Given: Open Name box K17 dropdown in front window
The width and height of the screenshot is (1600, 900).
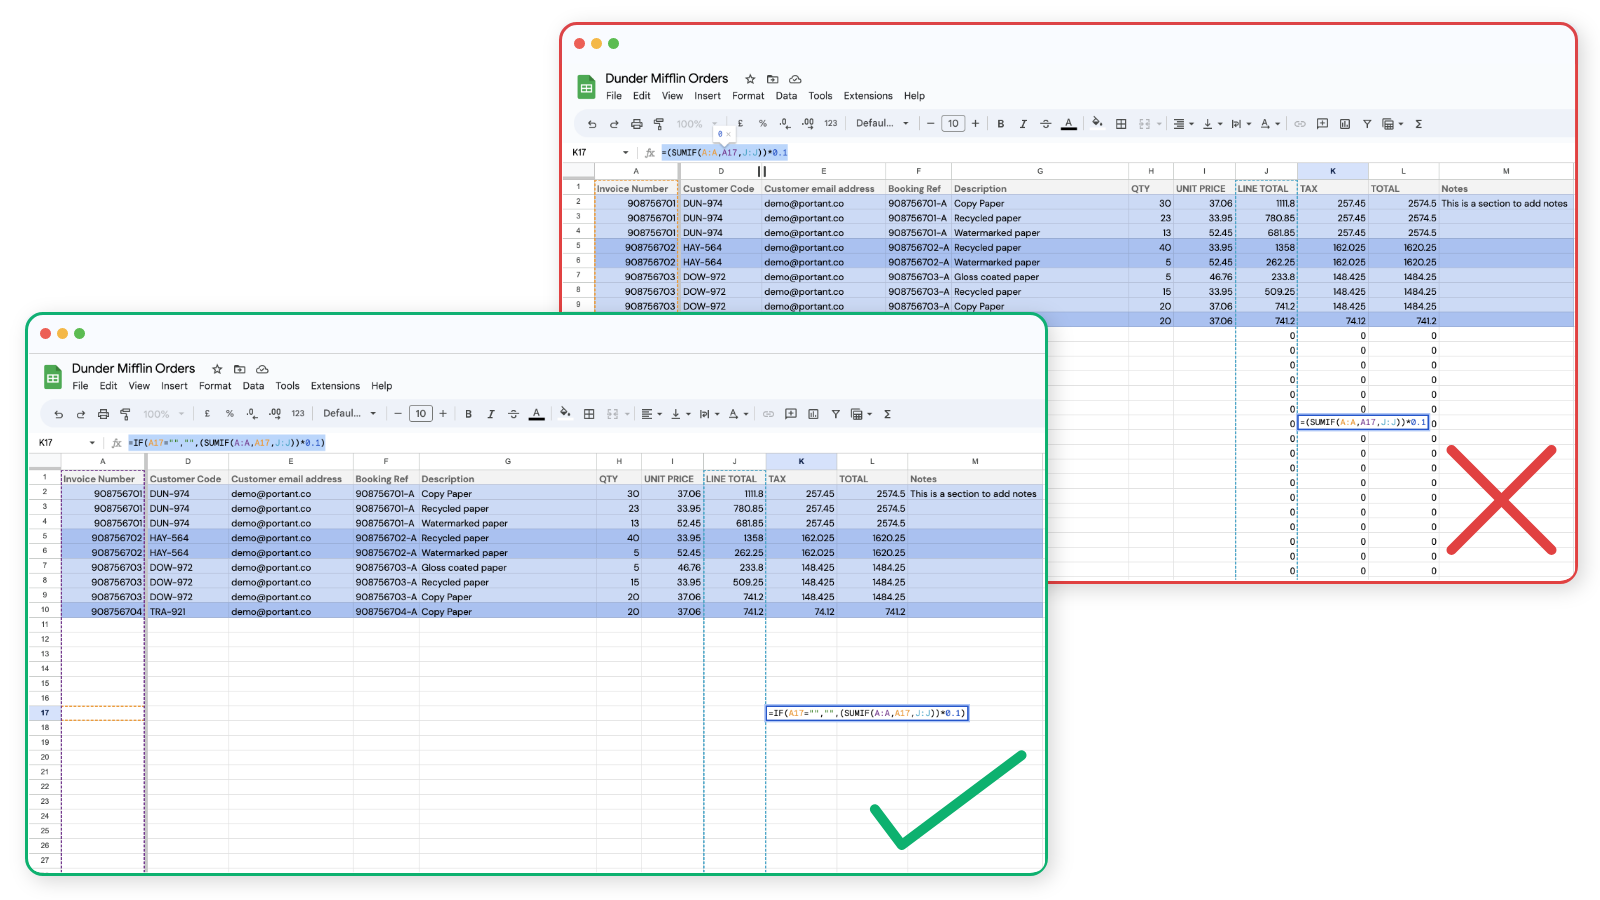Looking at the screenshot, I should point(92,443).
